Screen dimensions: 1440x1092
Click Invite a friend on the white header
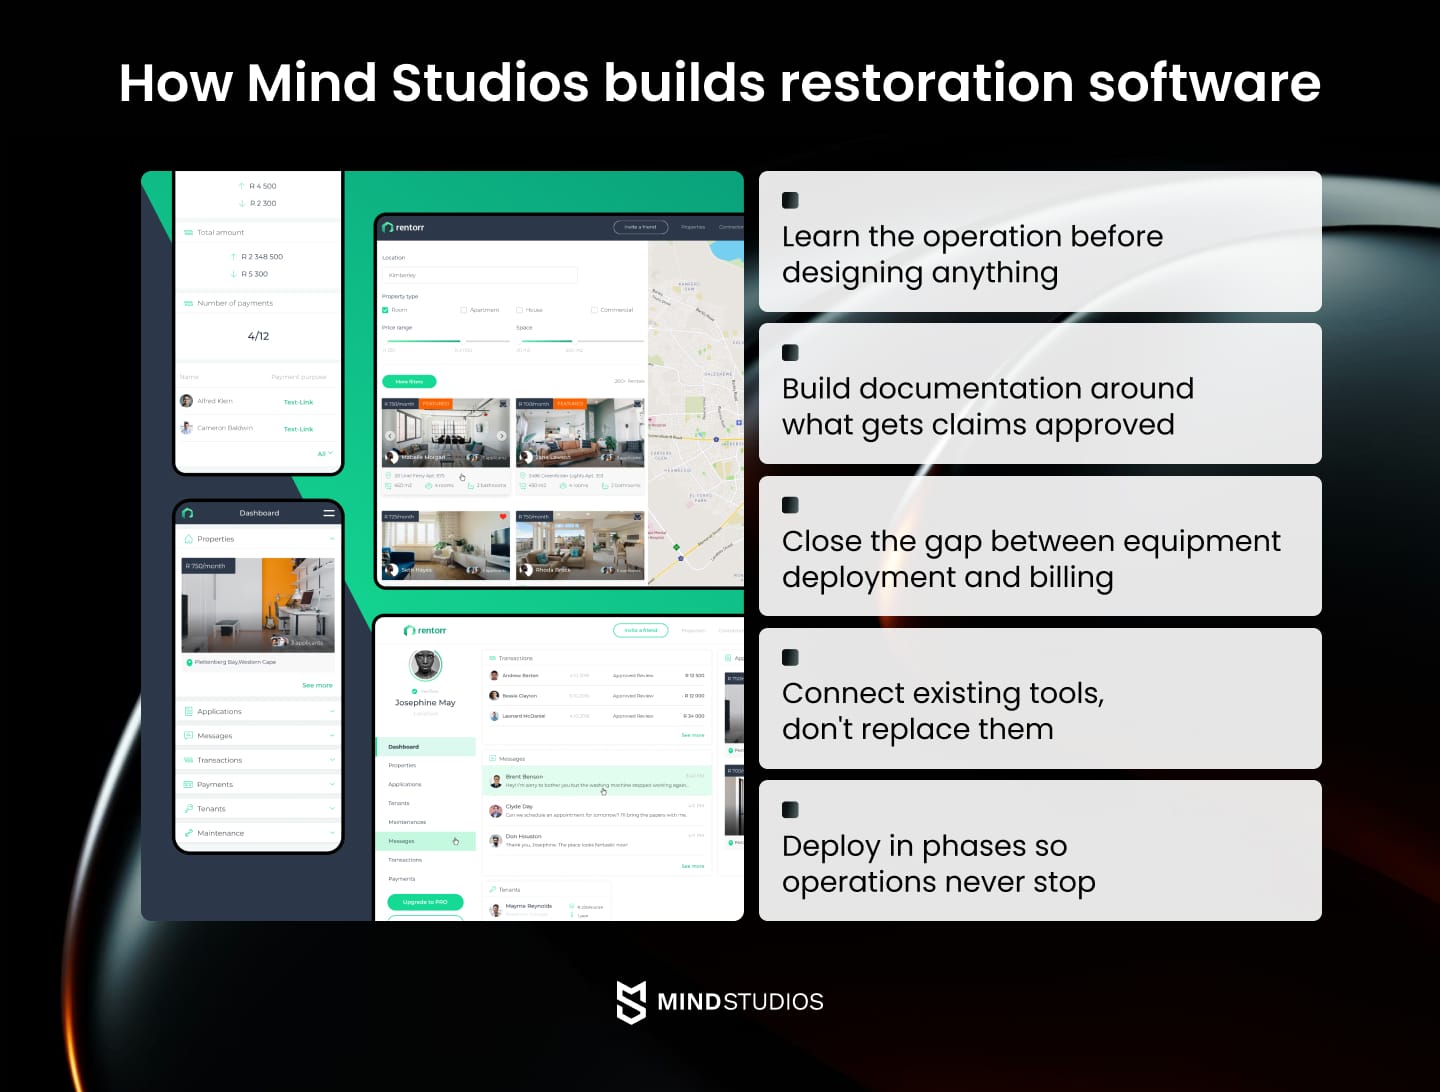(x=640, y=630)
